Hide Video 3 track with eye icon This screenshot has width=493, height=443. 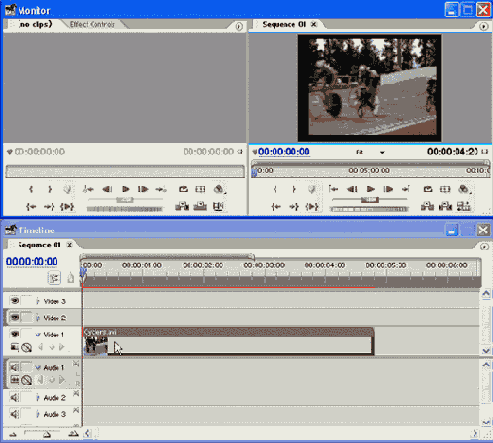coord(14,301)
